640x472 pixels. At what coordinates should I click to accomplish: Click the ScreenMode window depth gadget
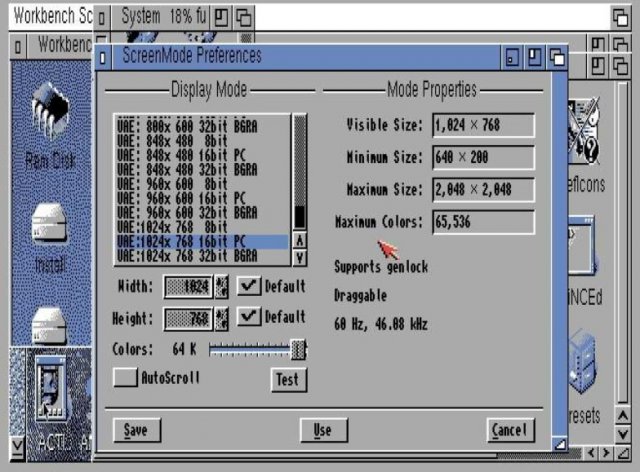click(x=557, y=57)
